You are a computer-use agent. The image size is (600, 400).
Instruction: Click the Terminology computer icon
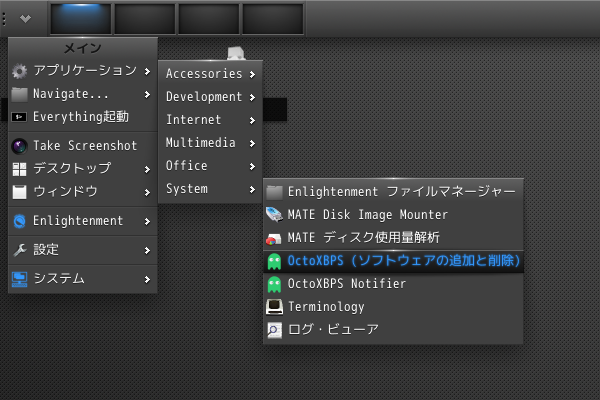(x=274, y=307)
